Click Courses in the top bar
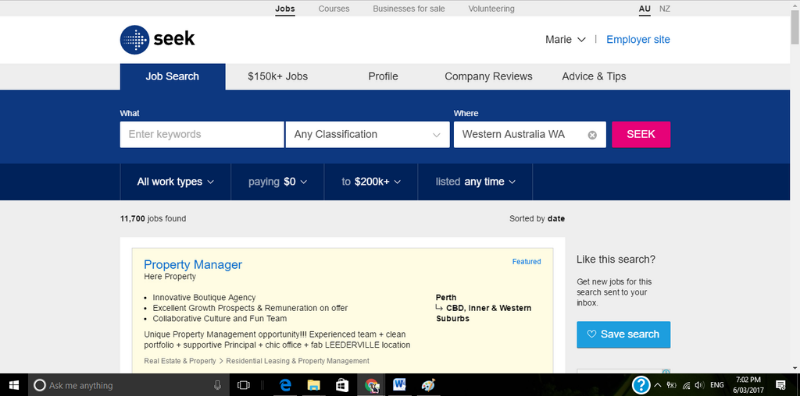Viewport: 800px width, 396px height. (x=334, y=9)
